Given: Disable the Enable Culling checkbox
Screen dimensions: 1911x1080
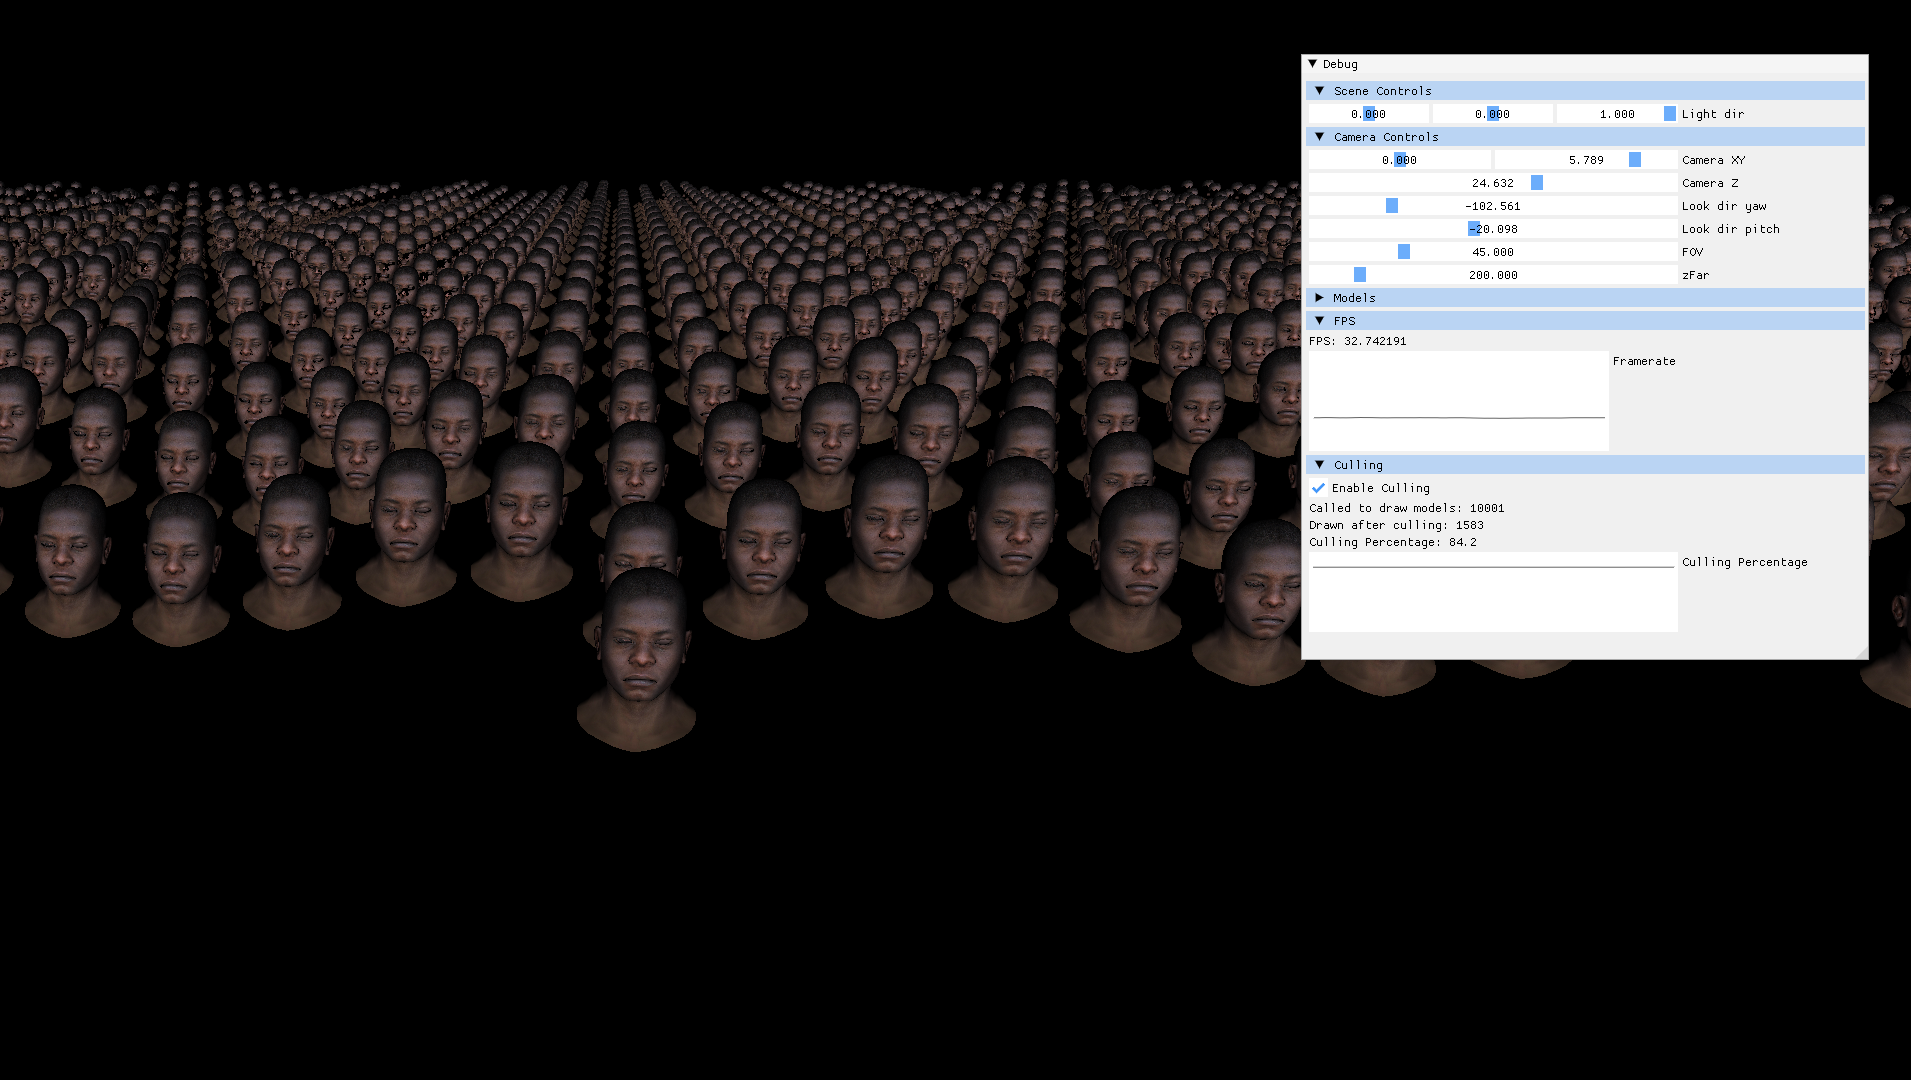Looking at the screenshot, I should [1318, 488].
